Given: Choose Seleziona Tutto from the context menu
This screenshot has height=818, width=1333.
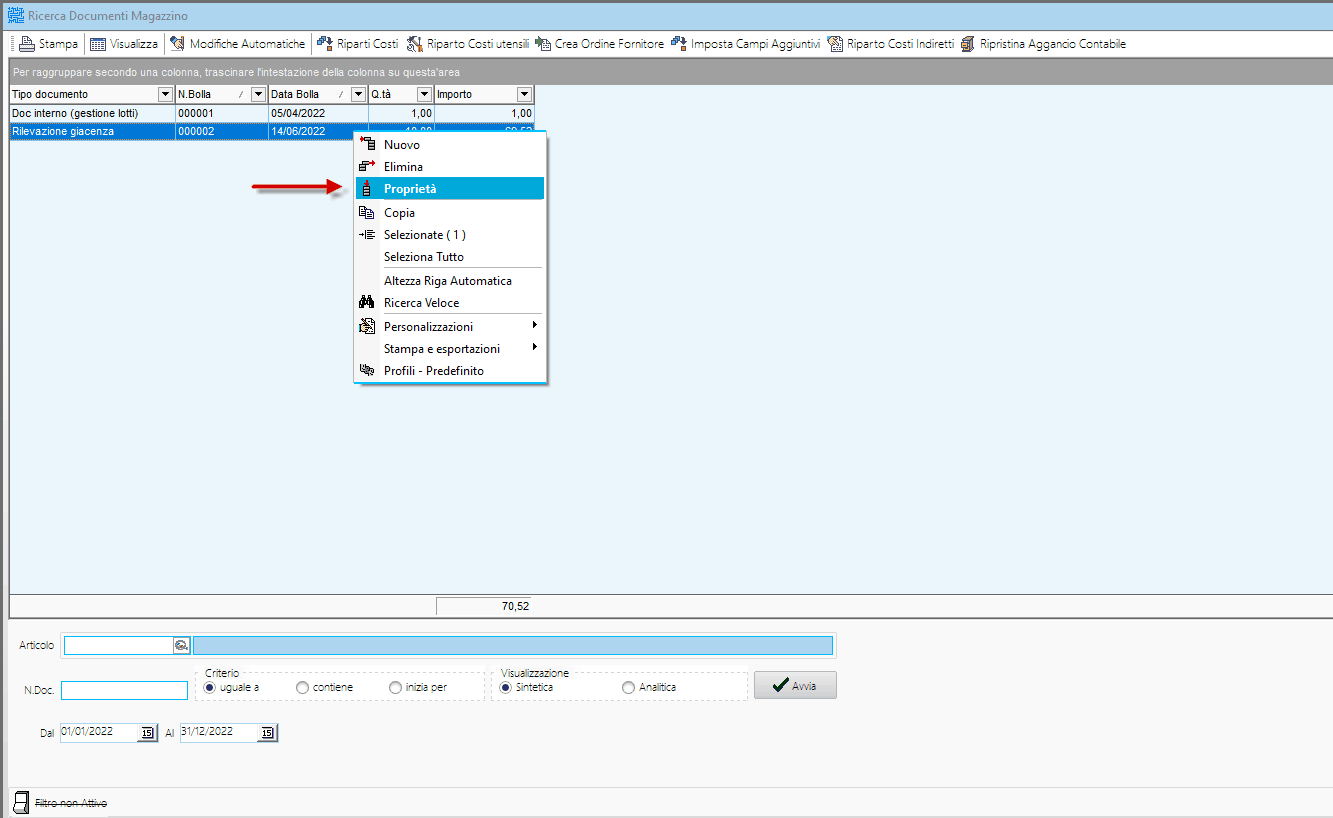Looking at the screenshot, I should (450, 257).
